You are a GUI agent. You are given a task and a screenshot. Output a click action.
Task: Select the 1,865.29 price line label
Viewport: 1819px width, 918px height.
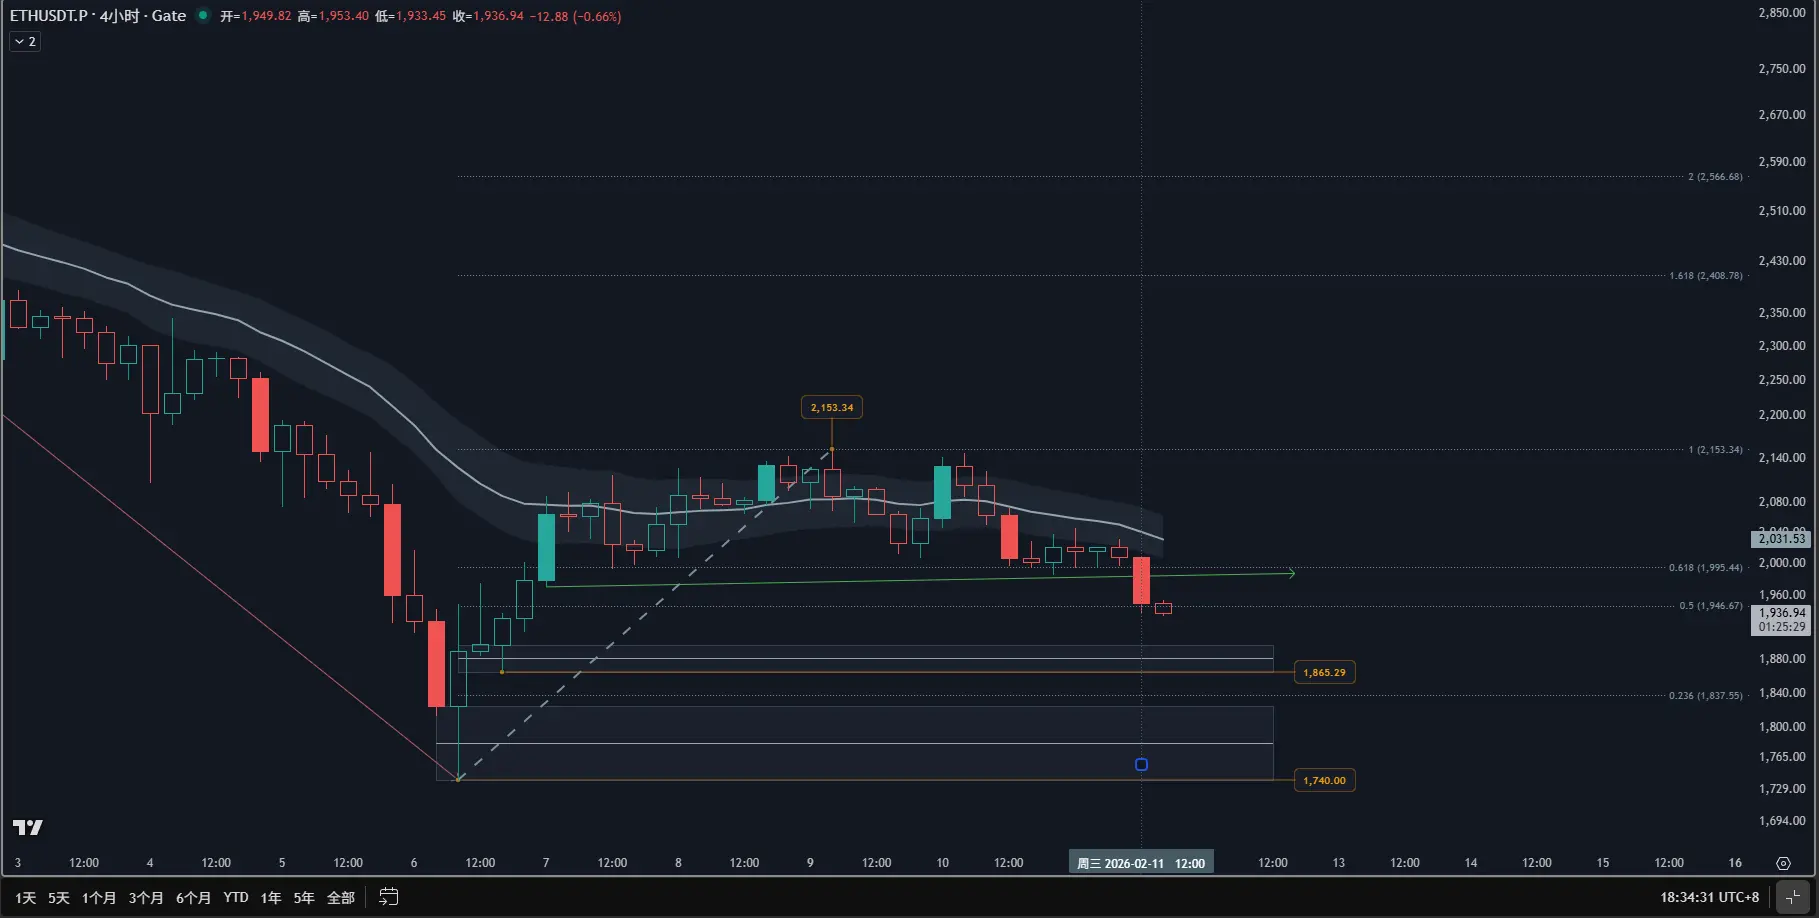point(1324,673)
